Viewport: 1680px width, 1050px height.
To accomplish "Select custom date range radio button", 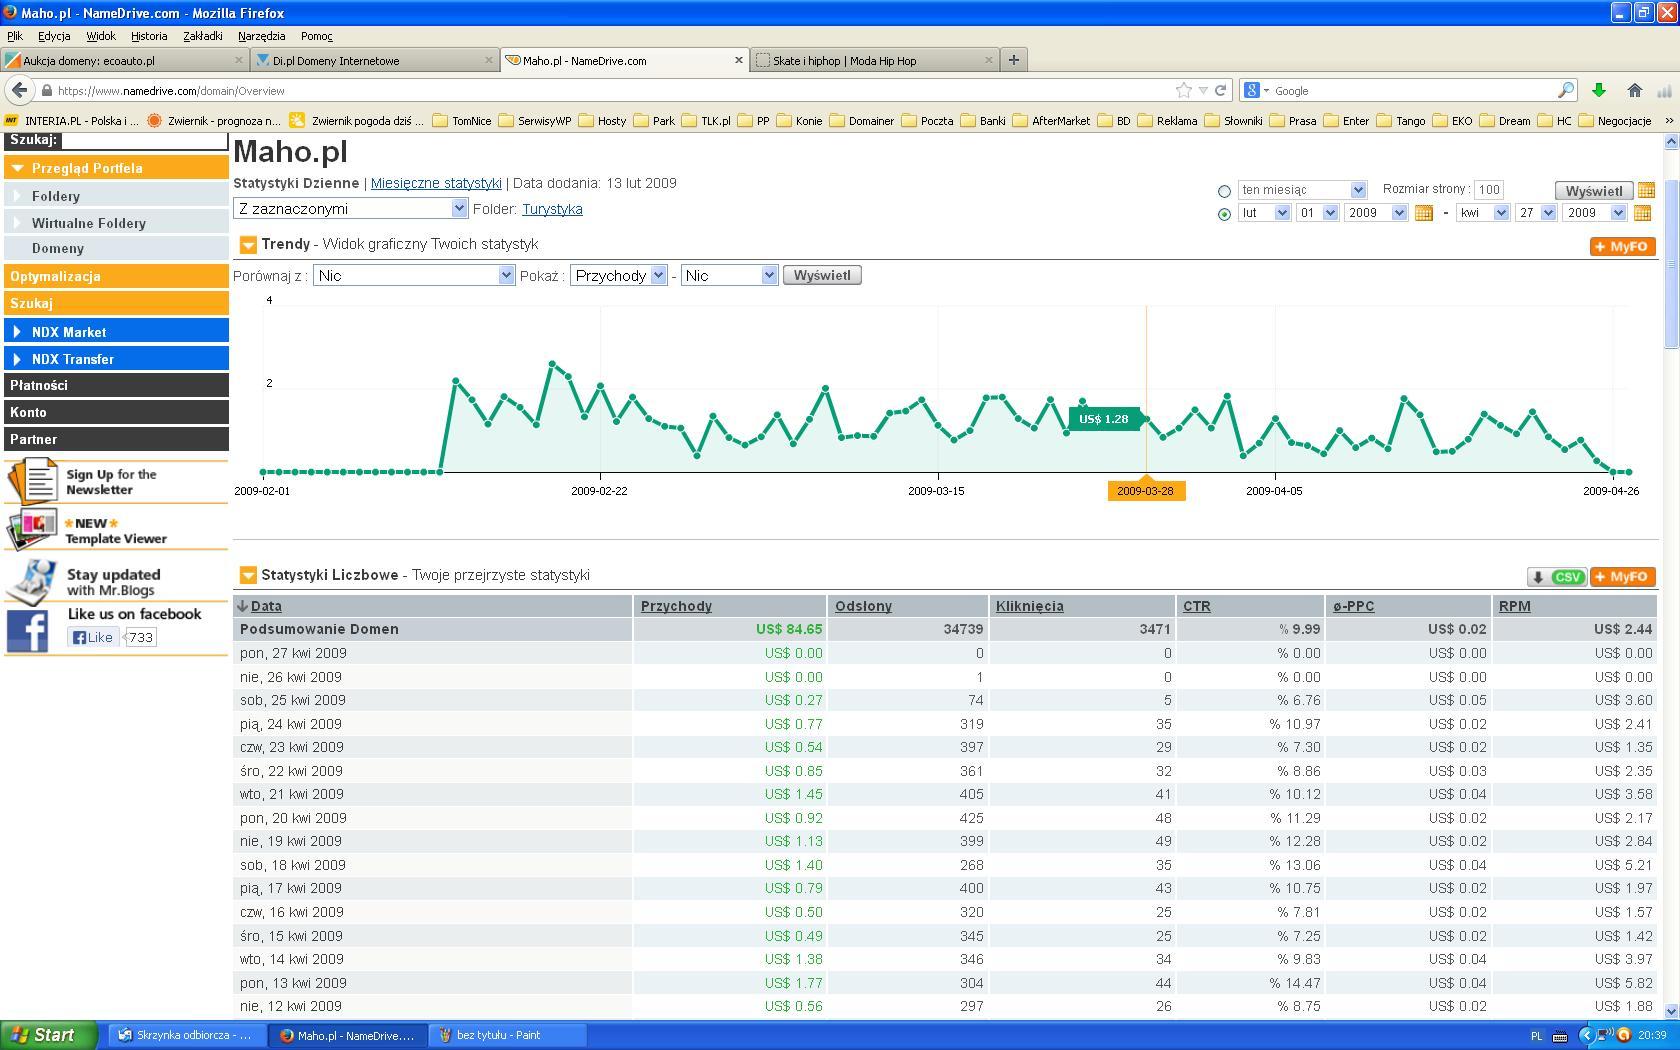I will pos(1224,214).
